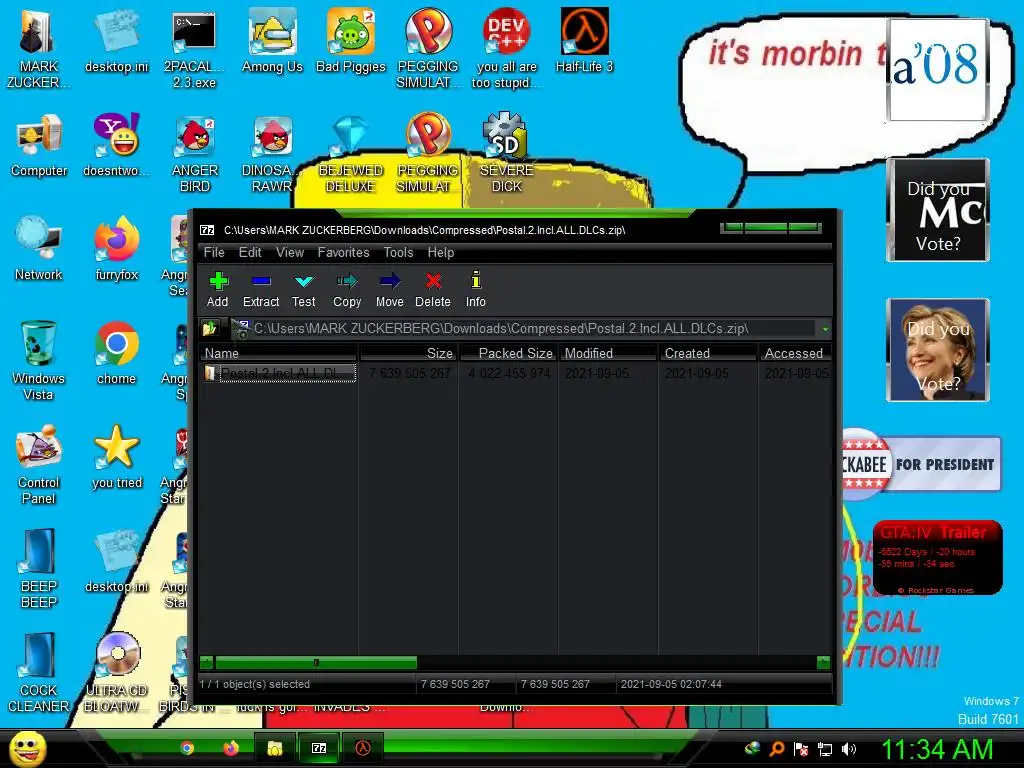Click the Add button in 7-Zip toolbar
Image resolution: width=1024 pixels, height=768 pixels.
click(x=217, y=289)
